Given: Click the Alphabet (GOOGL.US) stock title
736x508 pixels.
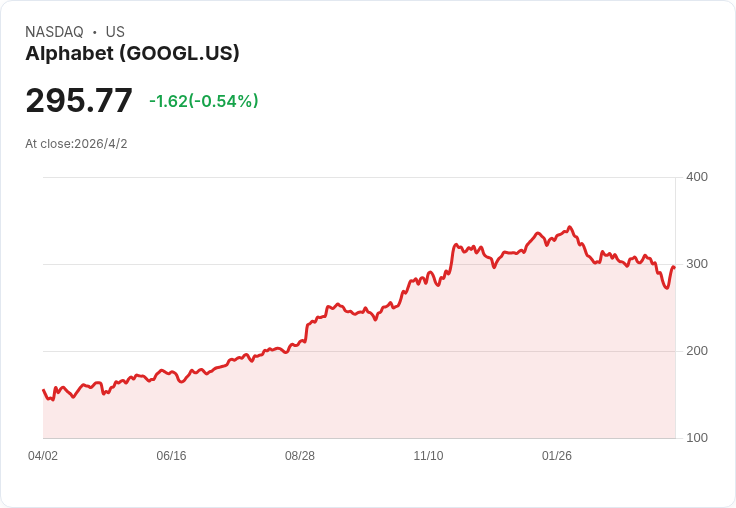Looking at the screenshot, I should click(x=132, y=54).
